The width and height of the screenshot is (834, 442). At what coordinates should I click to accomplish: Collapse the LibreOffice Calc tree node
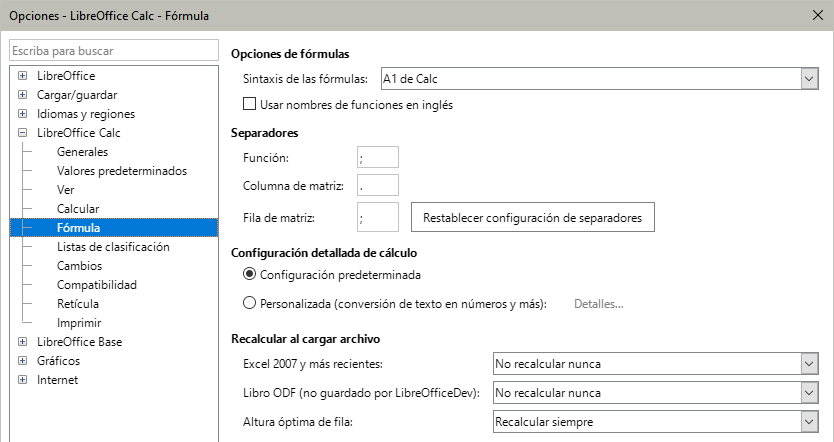[x=22, y=133]
